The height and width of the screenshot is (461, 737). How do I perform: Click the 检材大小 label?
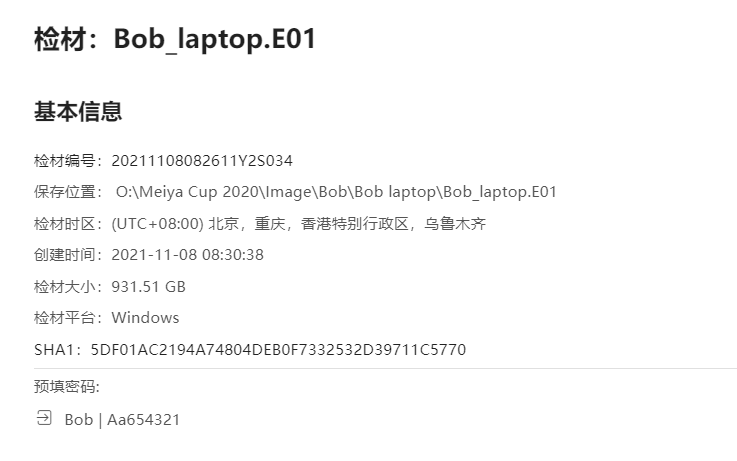(68, 287)
